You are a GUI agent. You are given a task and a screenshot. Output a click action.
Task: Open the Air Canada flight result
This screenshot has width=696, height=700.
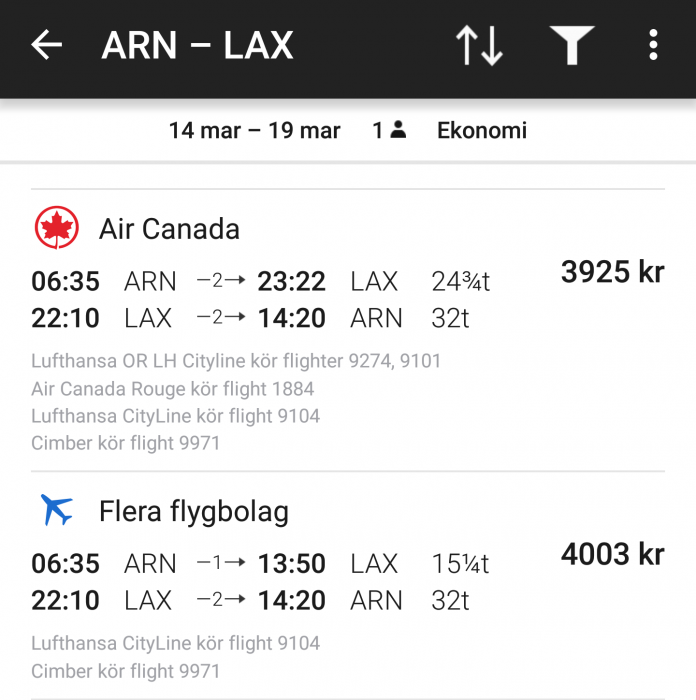coord(169,229)
